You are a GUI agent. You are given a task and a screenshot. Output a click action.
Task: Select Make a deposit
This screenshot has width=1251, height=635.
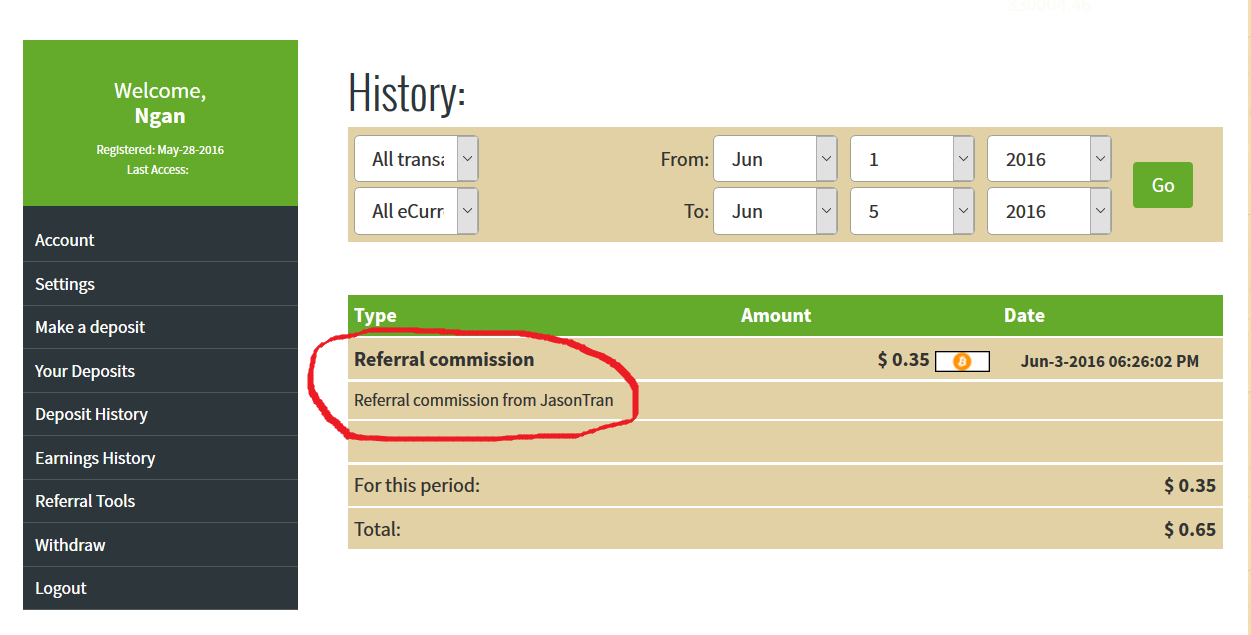click(x=90, y=327)
